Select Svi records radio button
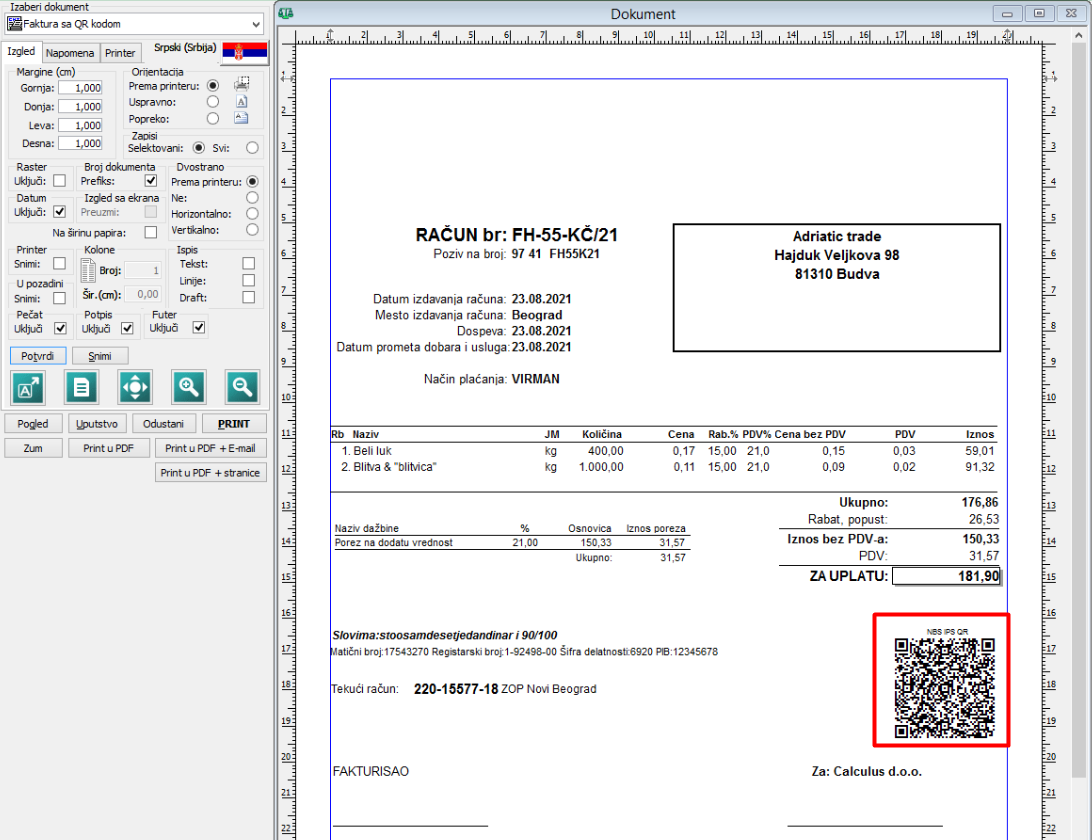 252,148
